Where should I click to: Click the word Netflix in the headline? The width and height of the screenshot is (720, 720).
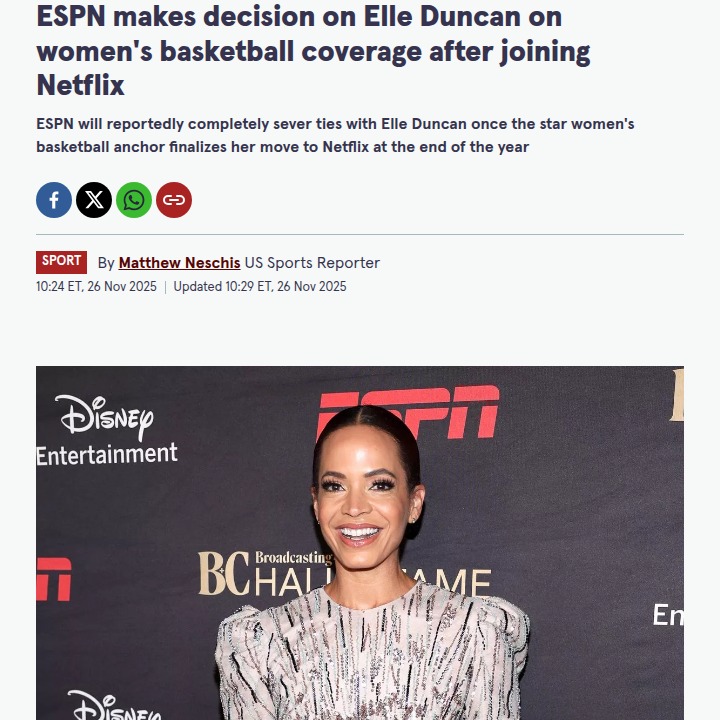pos(80,85)
